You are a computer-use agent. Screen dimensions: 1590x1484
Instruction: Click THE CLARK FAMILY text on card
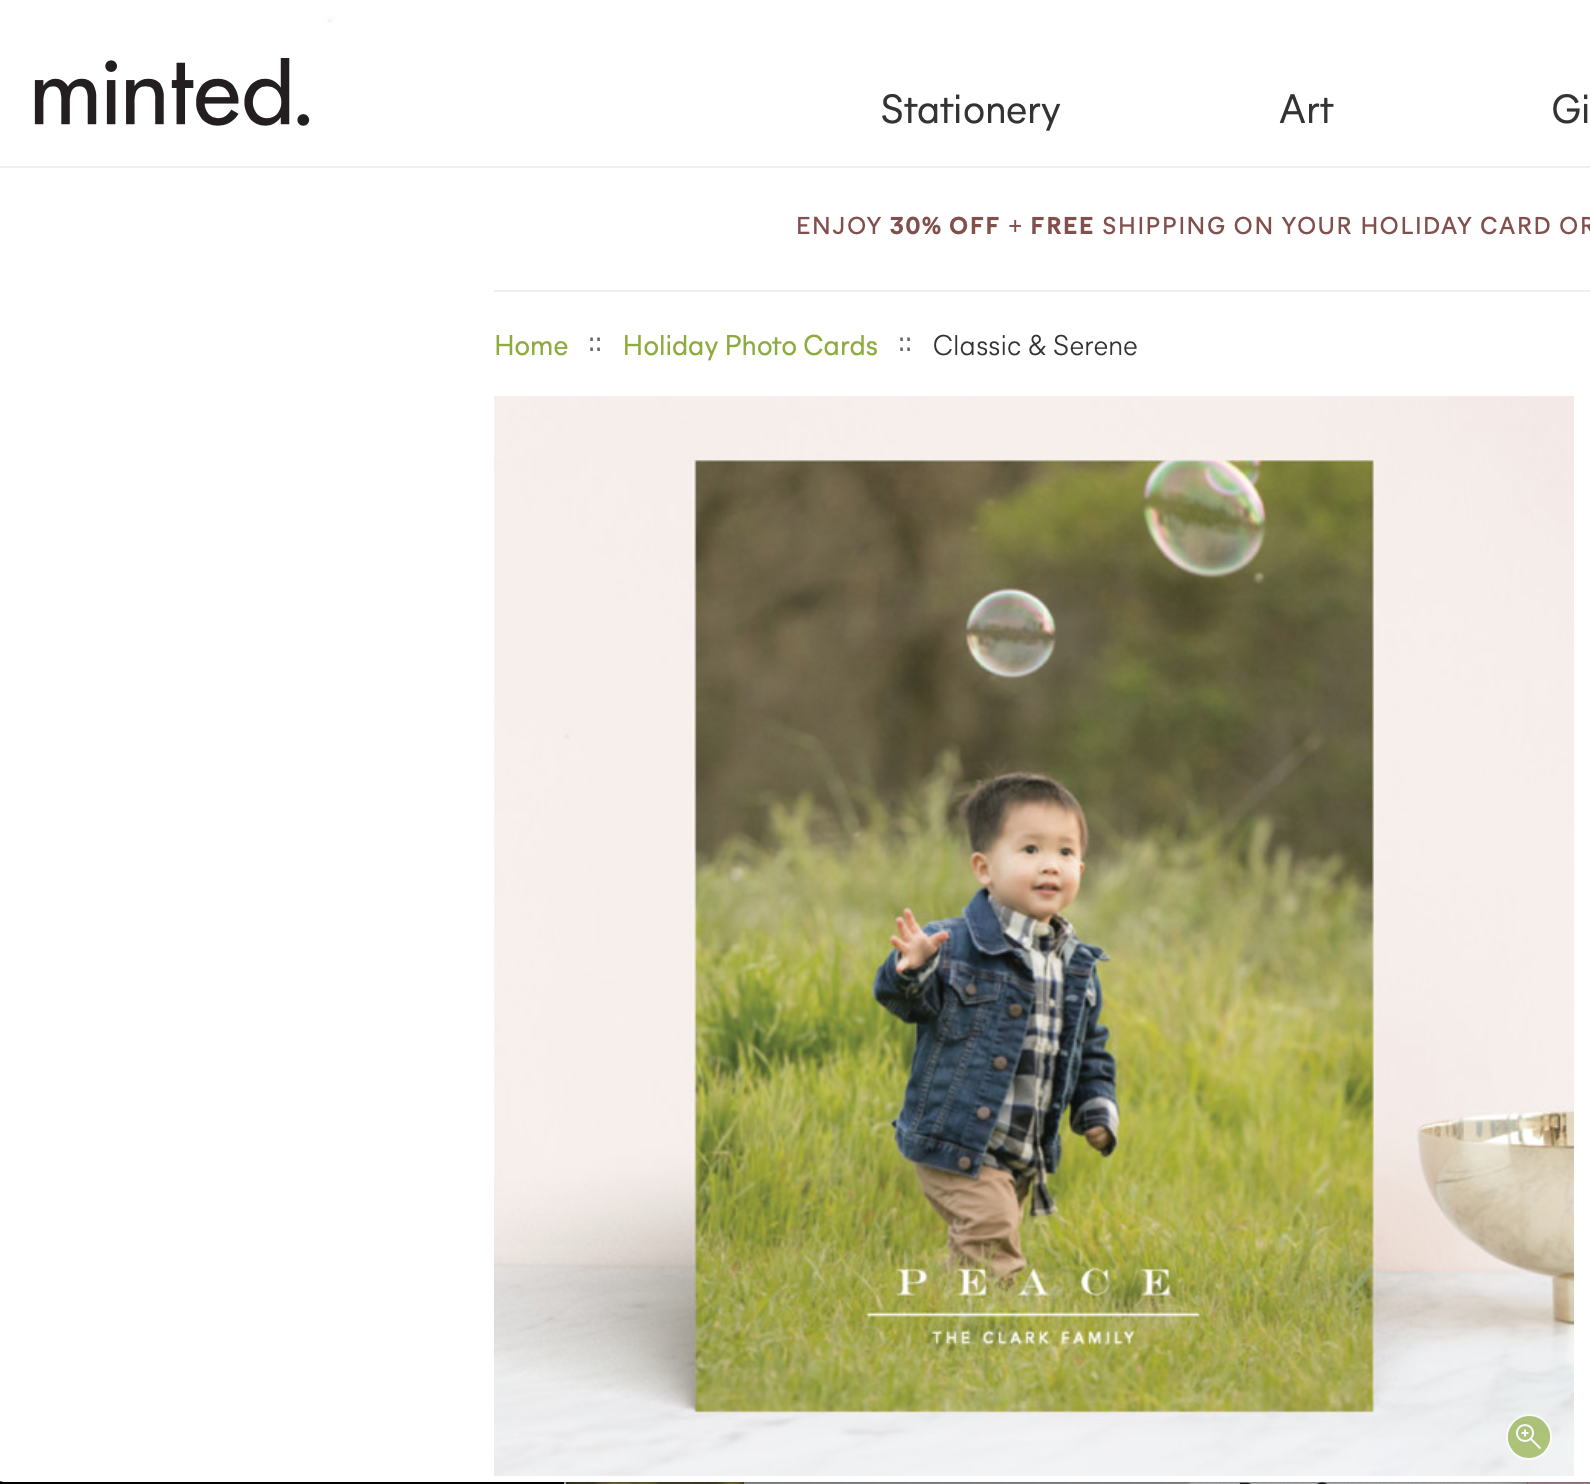tap(1033, 1337)
